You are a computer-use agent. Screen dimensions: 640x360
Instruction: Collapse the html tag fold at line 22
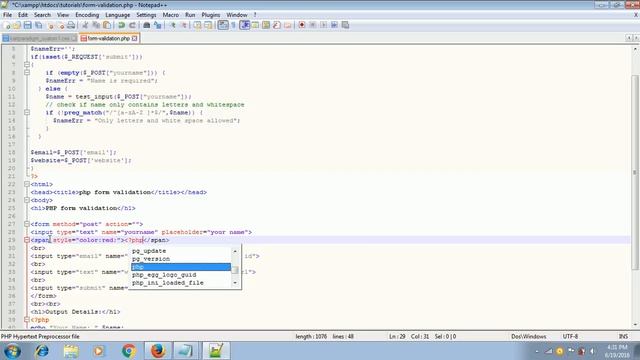point(27,184)
